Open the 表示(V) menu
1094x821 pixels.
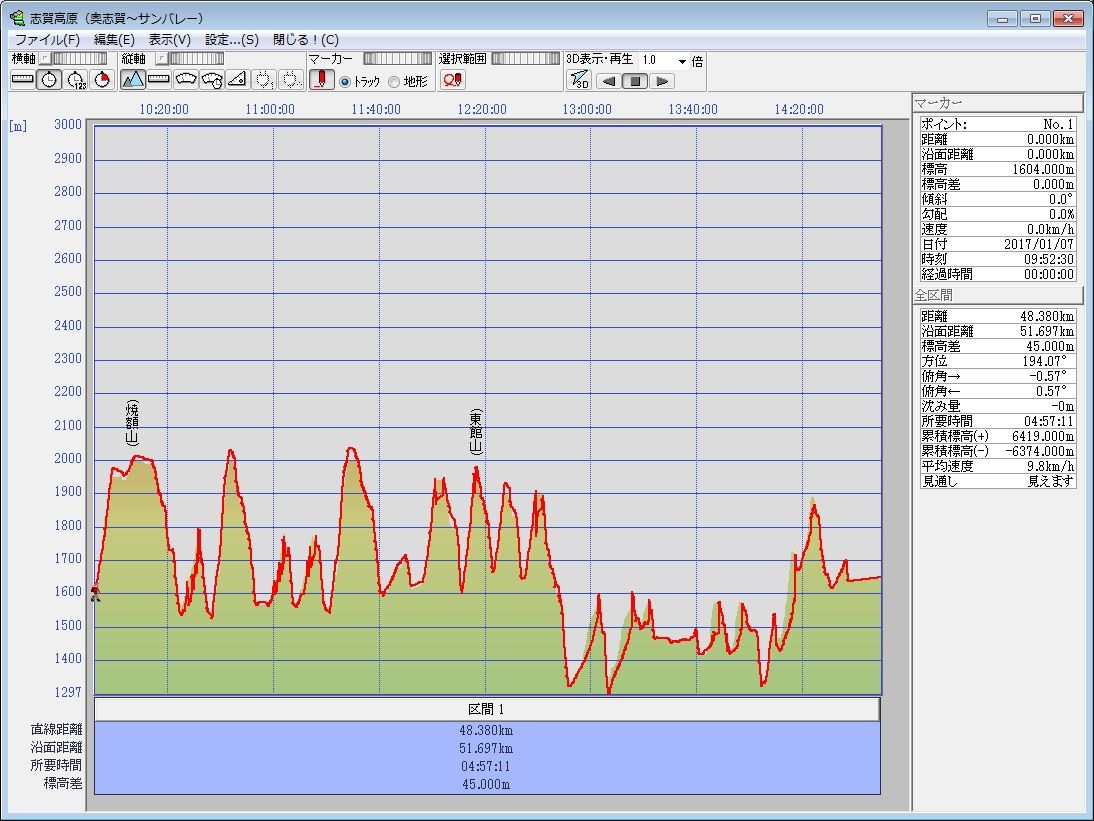[169, 40]
